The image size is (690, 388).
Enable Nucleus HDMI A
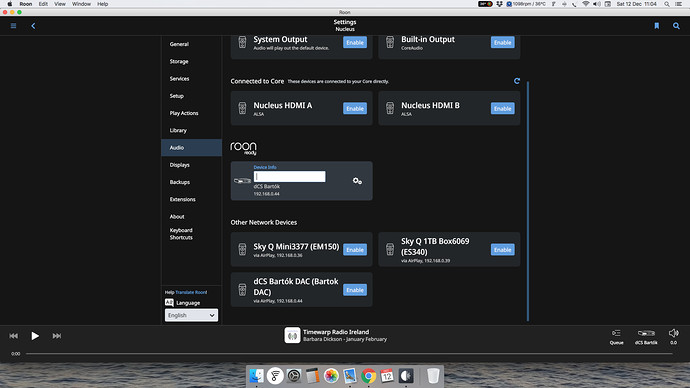click(x=355, y=108)
